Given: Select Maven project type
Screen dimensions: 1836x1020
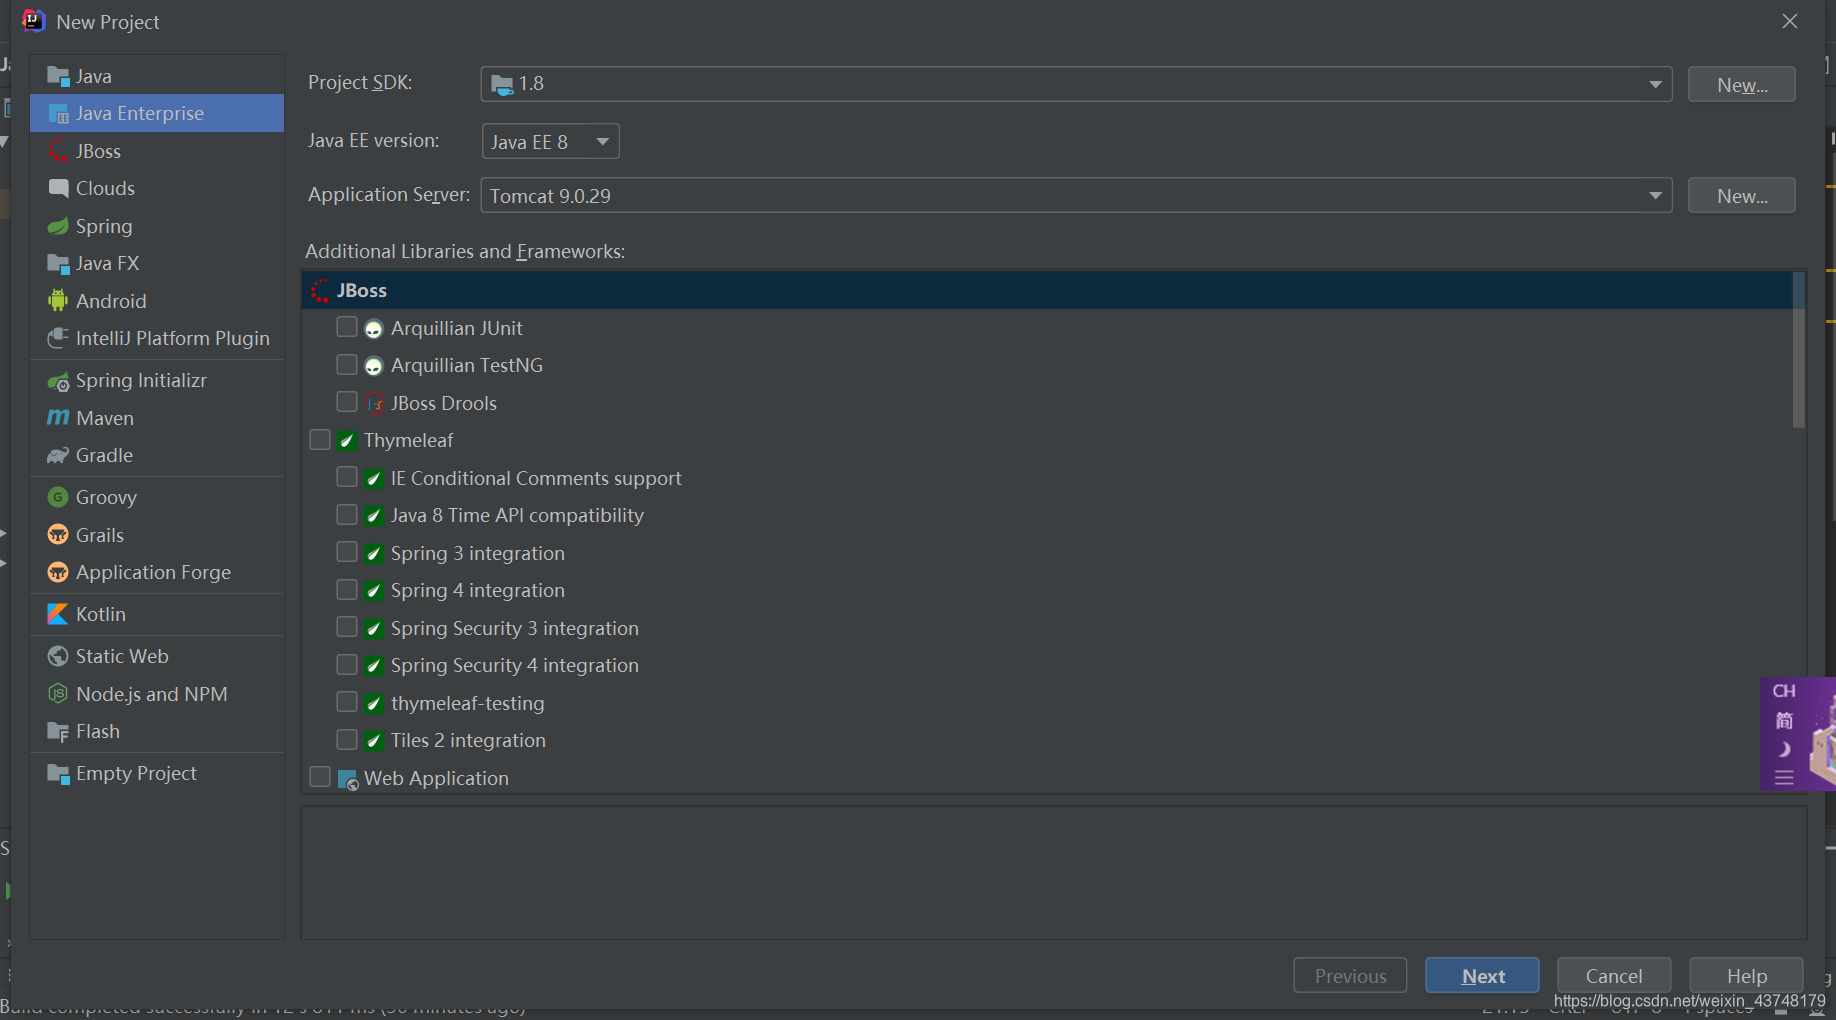Looking at the screenshot, I should click(x=157, y=418).
